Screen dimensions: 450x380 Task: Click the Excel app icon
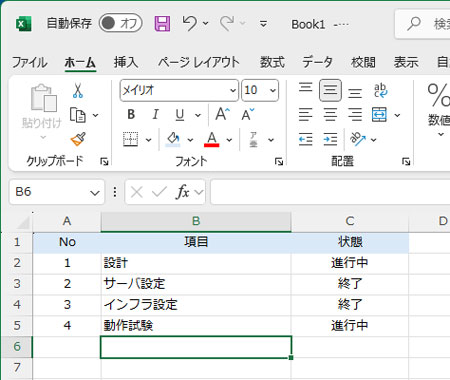click(24, 24)
